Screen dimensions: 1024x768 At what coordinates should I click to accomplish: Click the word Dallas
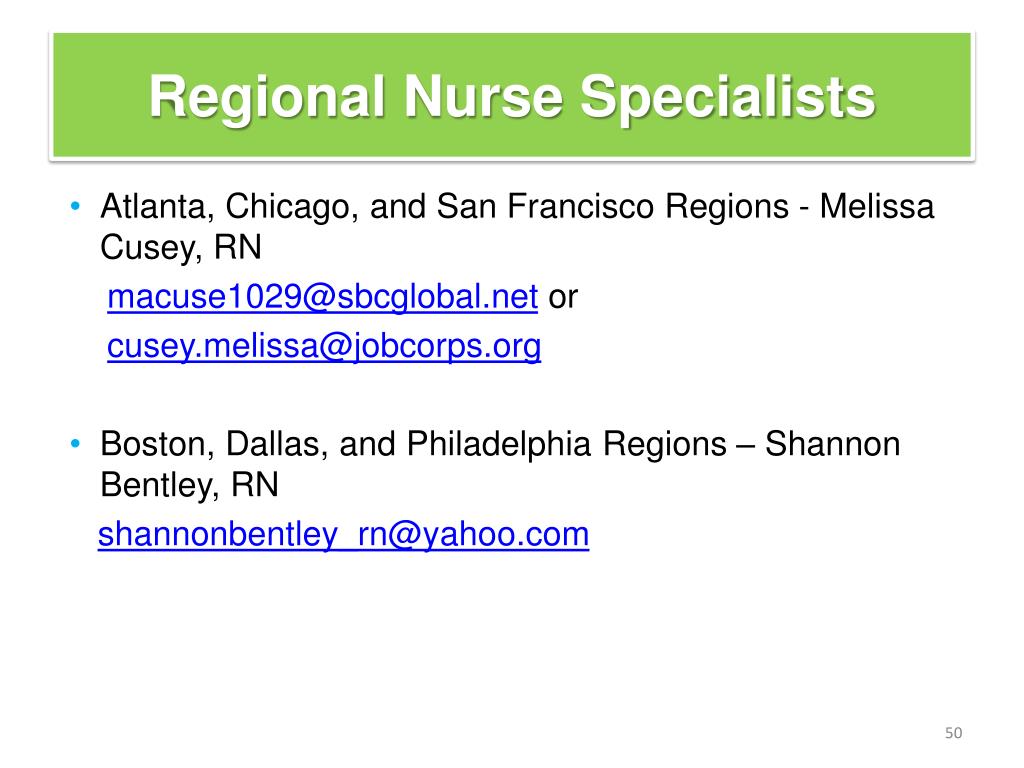coord(273,445)
